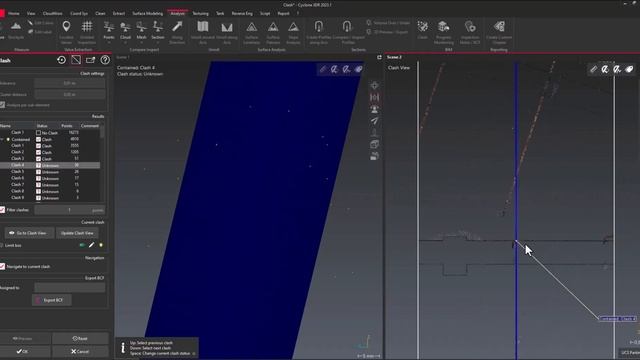Open the Gridded Inspection tool
The image size is (640, 360).
pyautogui.click(x=87, y=32)
